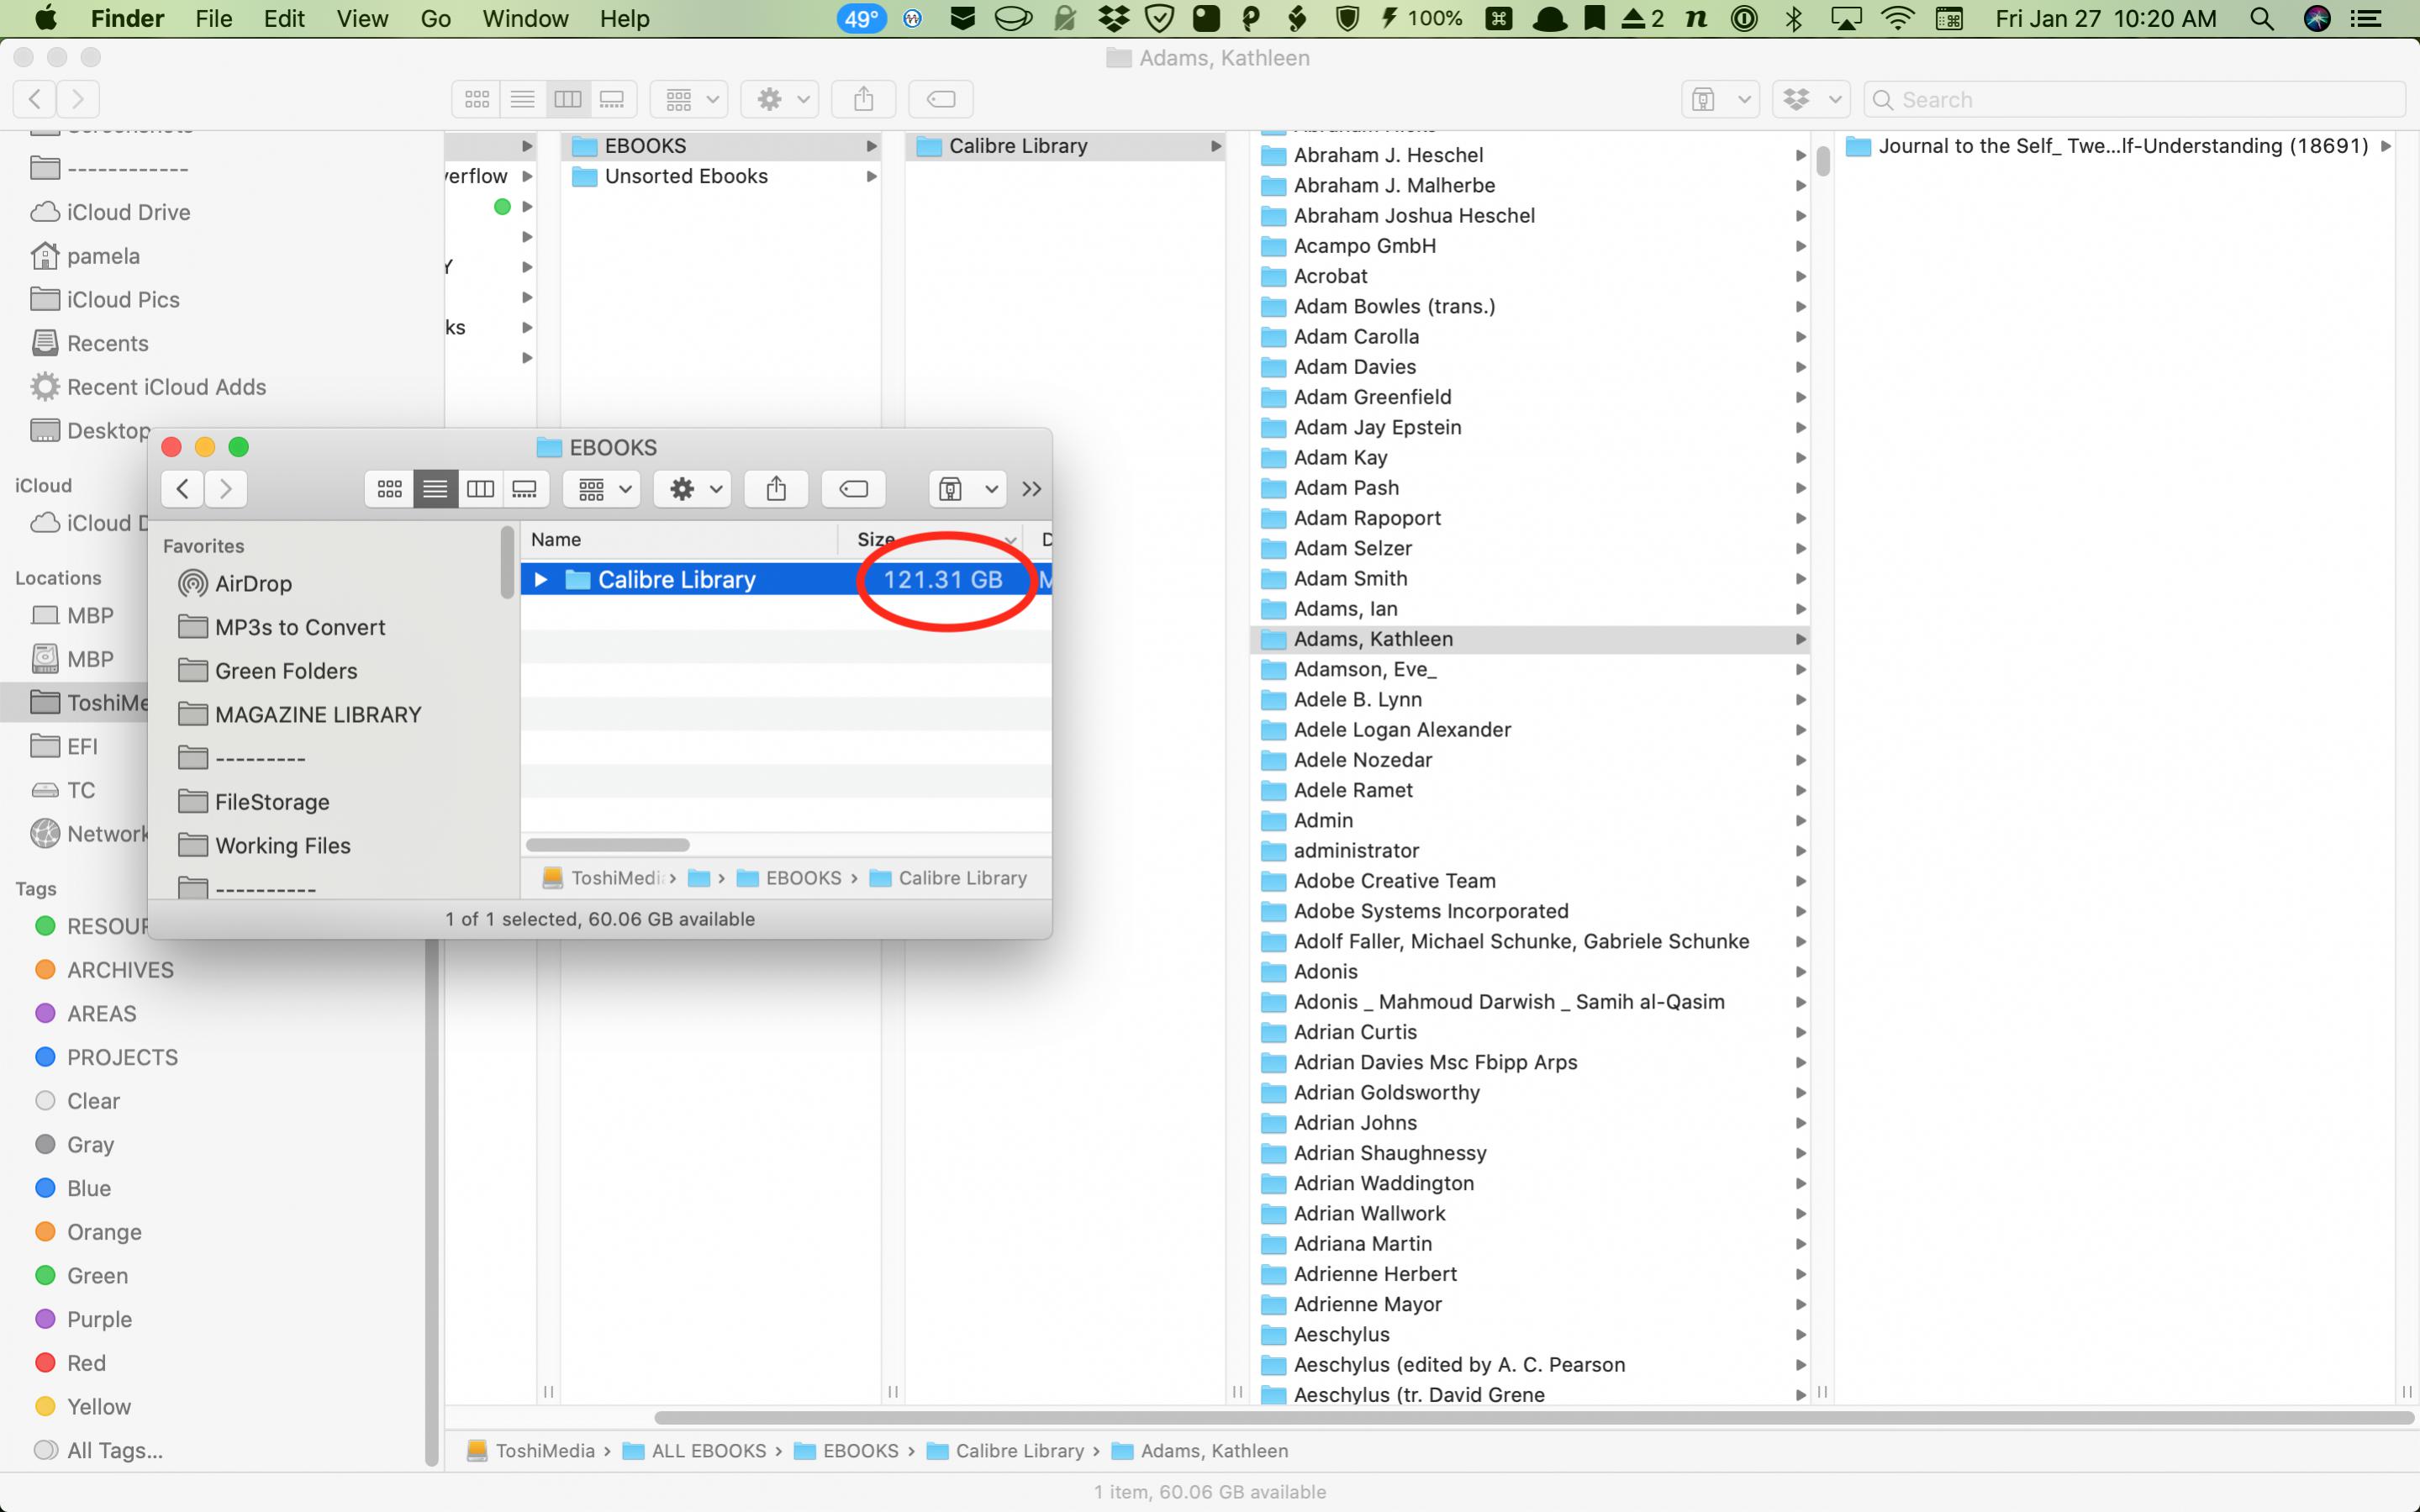Click Edit Tags icon in background toolbar

(x=941, y=99)
